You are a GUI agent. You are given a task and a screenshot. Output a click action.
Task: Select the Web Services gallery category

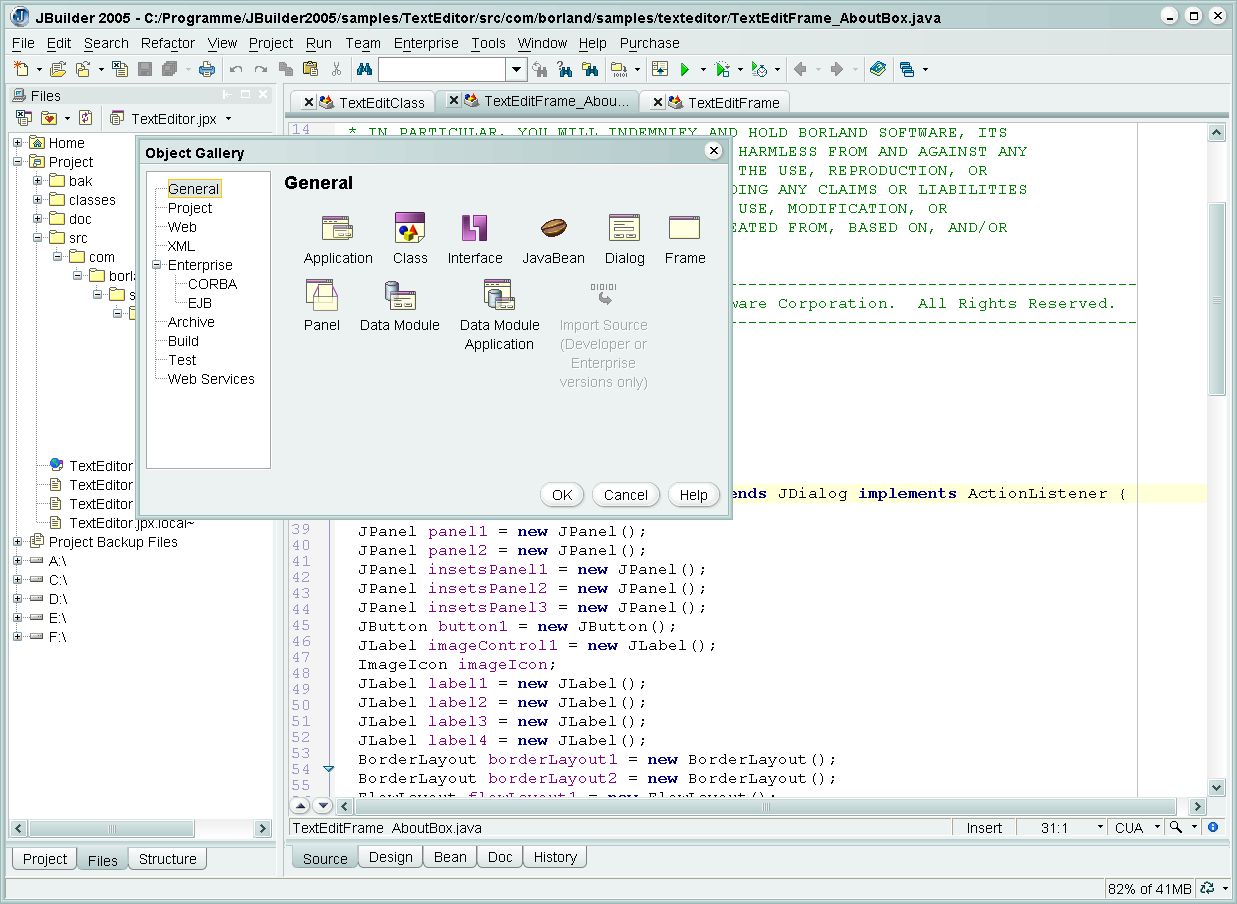tap(211, 379)
